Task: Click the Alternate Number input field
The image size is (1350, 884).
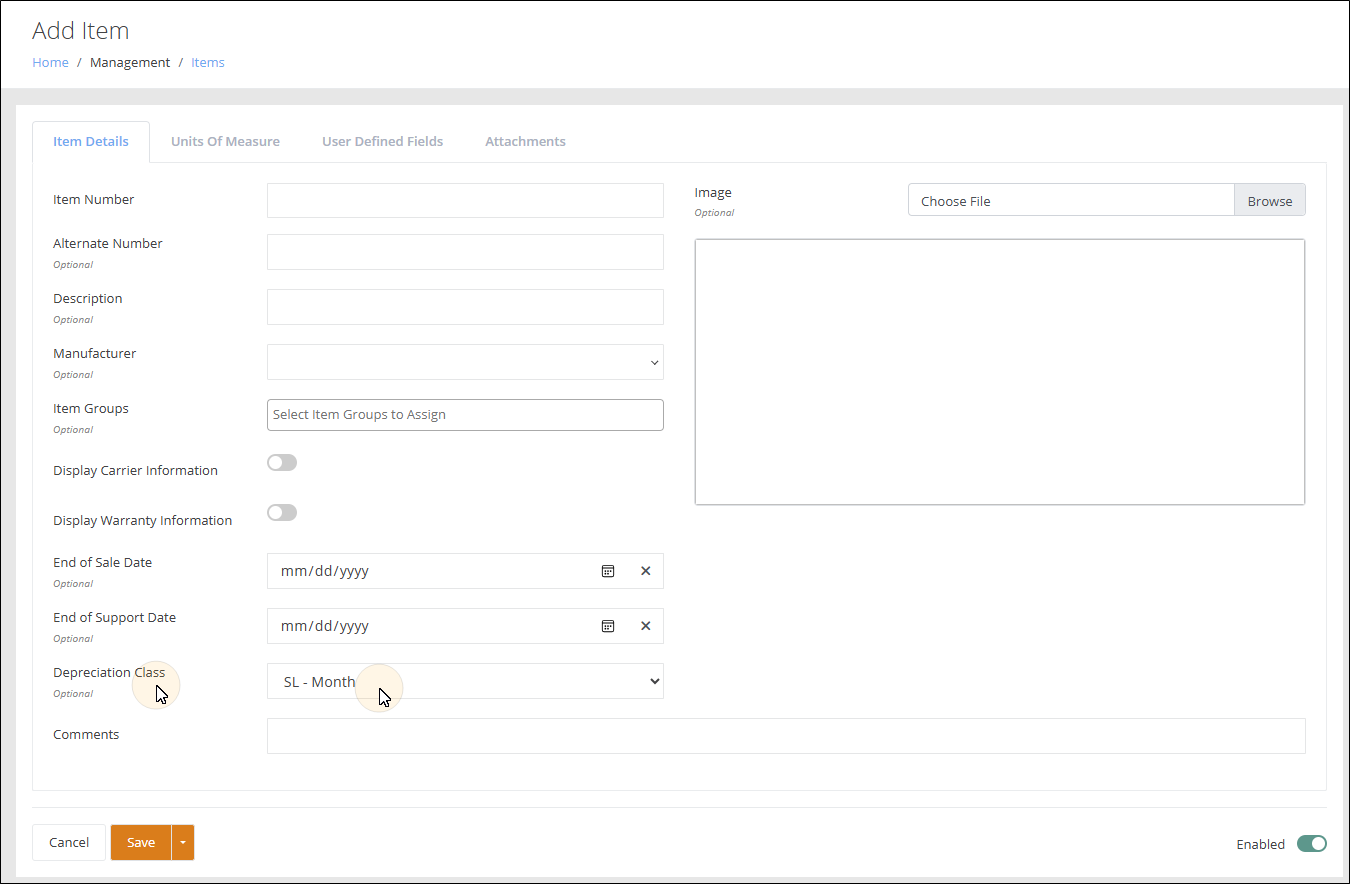Action: click(465, 252)
